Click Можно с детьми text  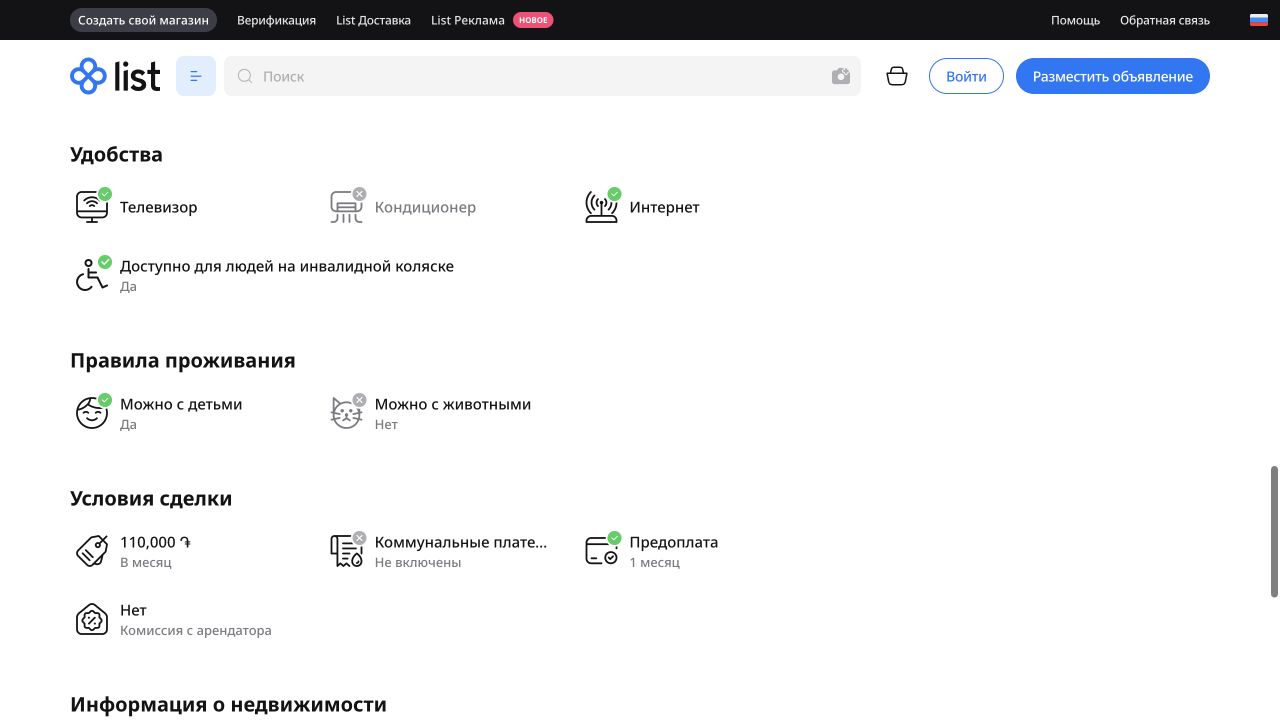(181, 404)
